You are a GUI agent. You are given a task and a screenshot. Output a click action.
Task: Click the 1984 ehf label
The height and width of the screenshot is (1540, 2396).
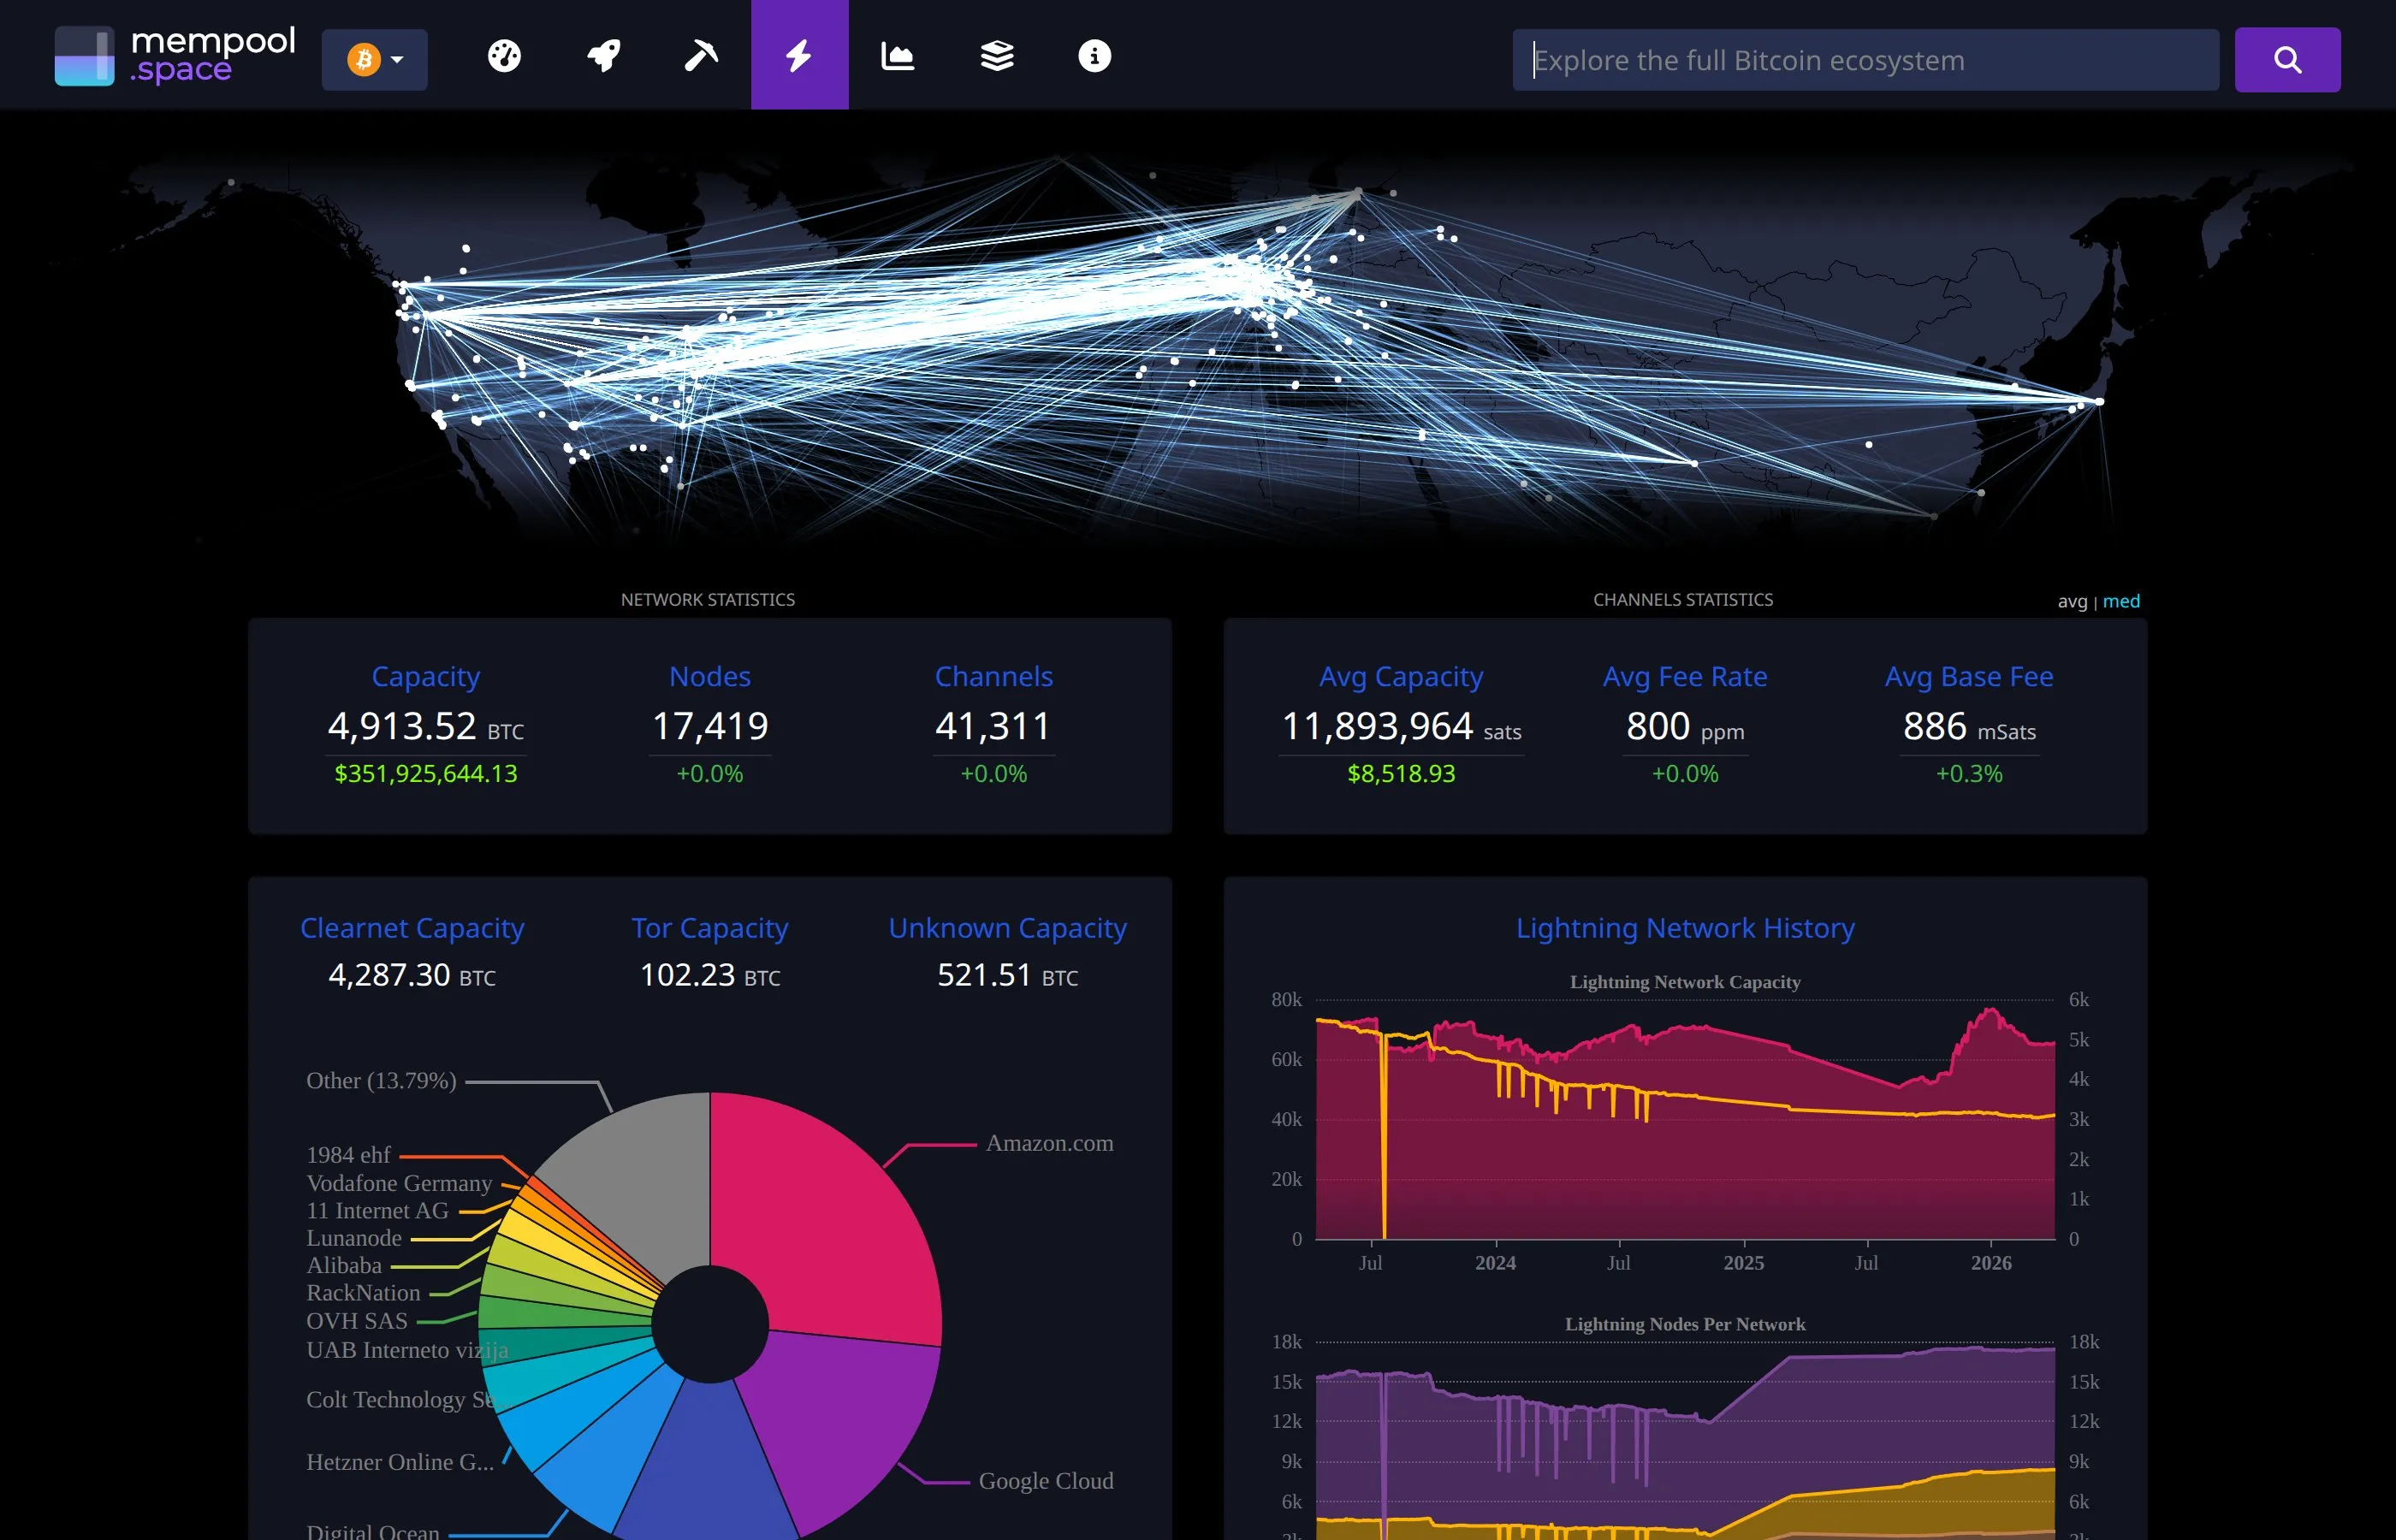(348, 1155)
